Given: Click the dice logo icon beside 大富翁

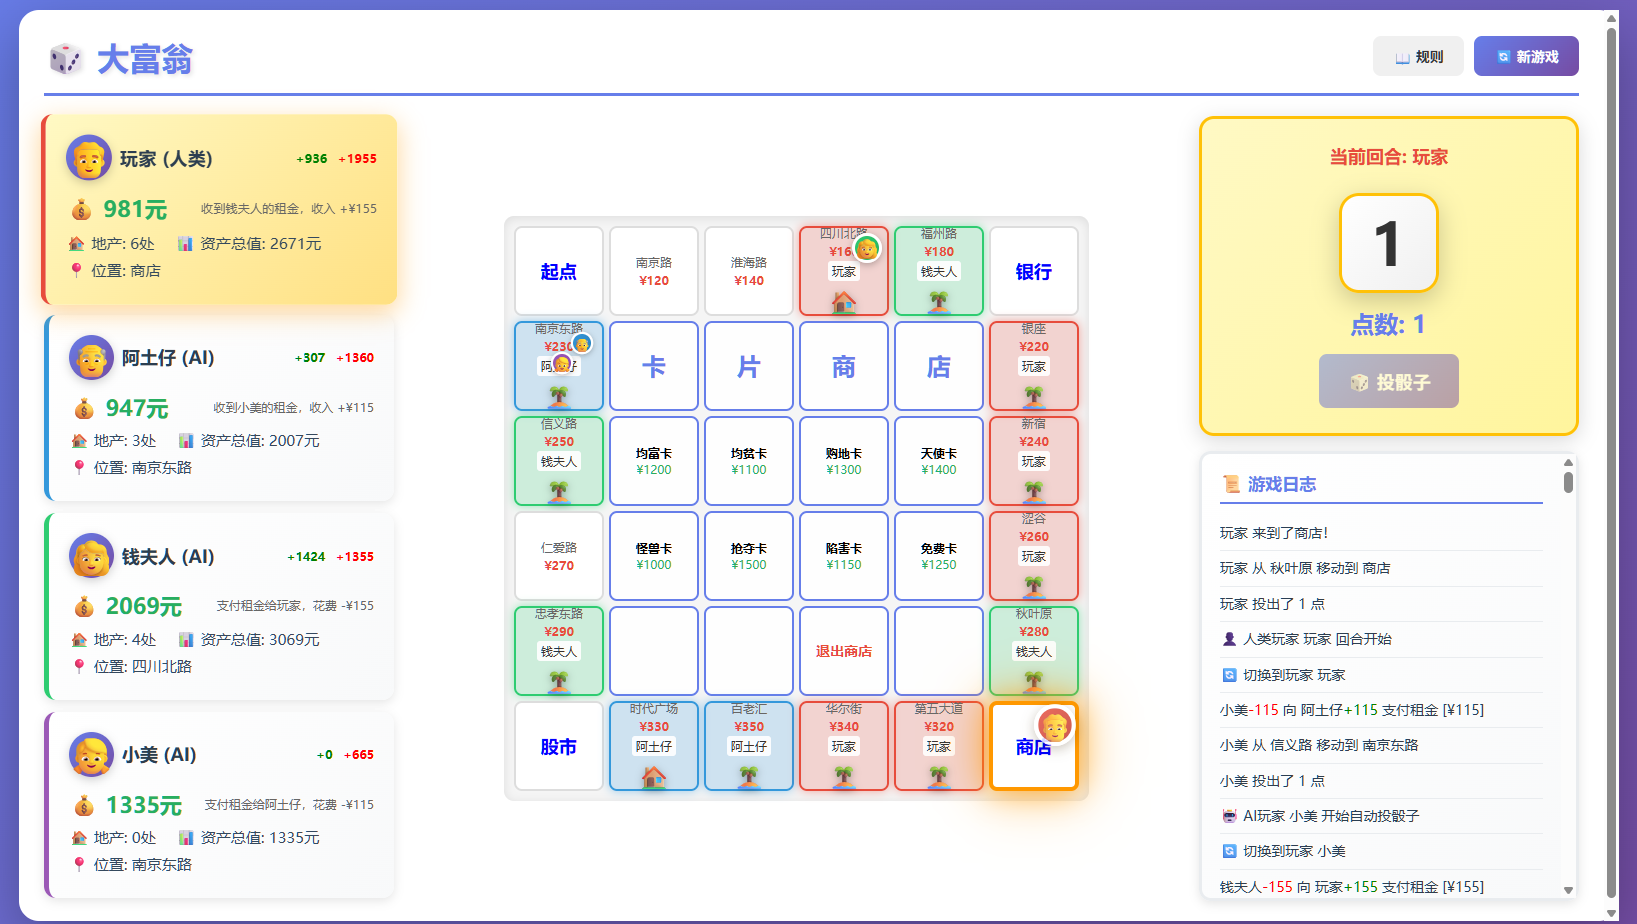Looking at the screenshot, I should click(x=66, y=59).
